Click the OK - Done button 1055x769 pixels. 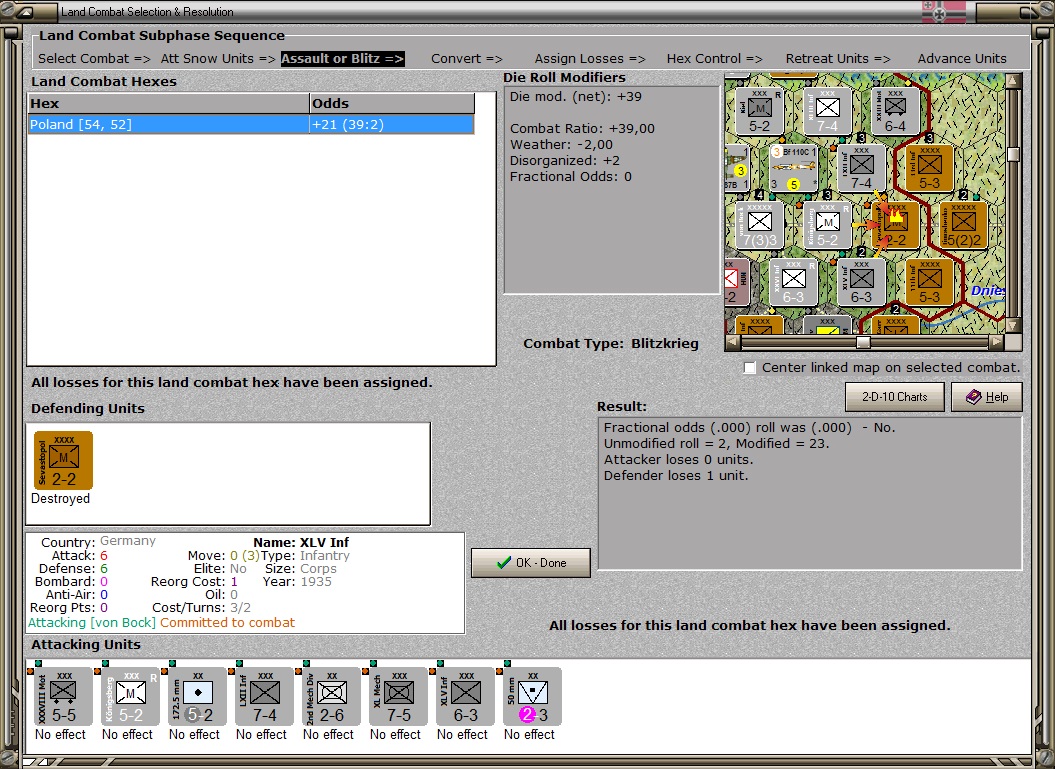[531, 562]
